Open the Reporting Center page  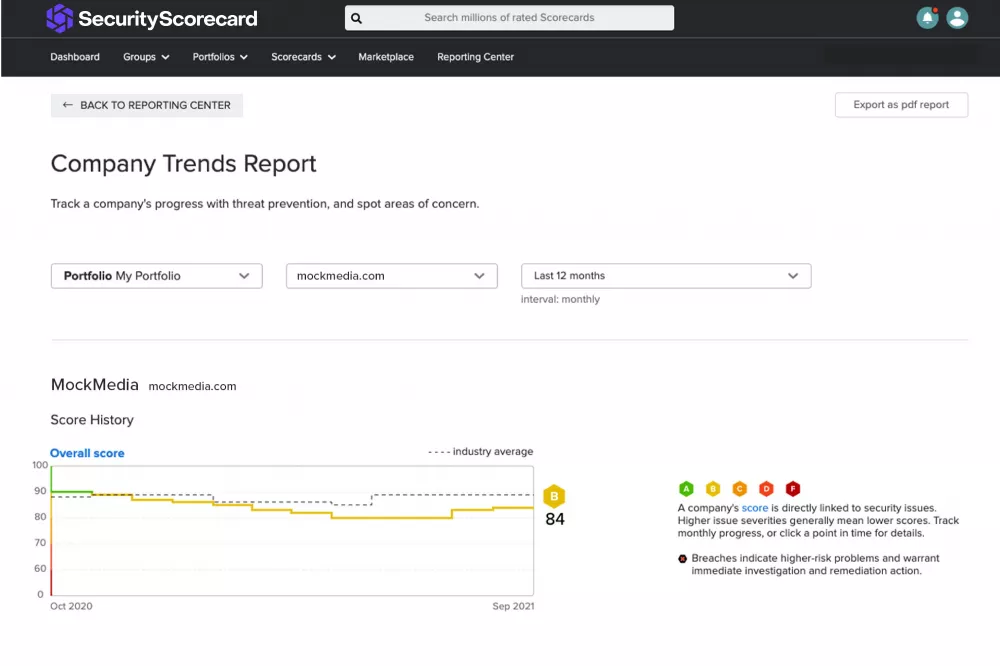[x=475, y=57]
